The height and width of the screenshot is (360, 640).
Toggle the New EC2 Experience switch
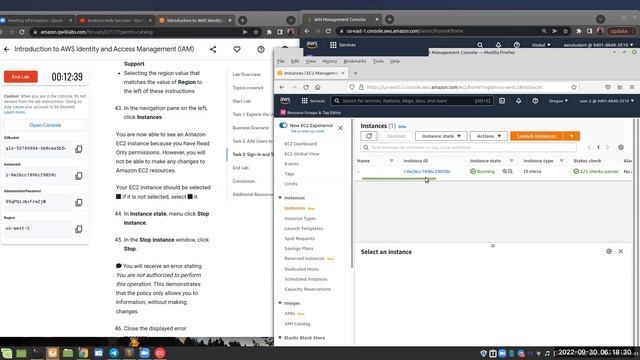coord(283,125)
